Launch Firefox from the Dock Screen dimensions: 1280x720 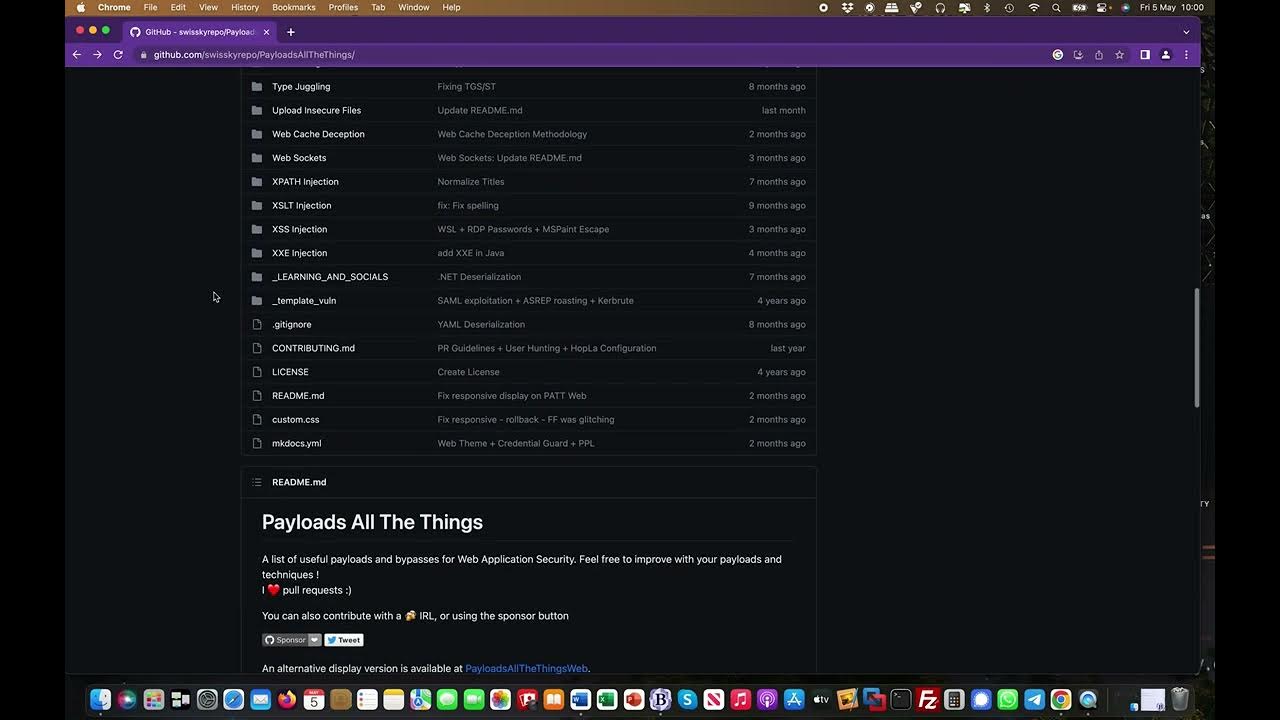(x=288, y=700)
